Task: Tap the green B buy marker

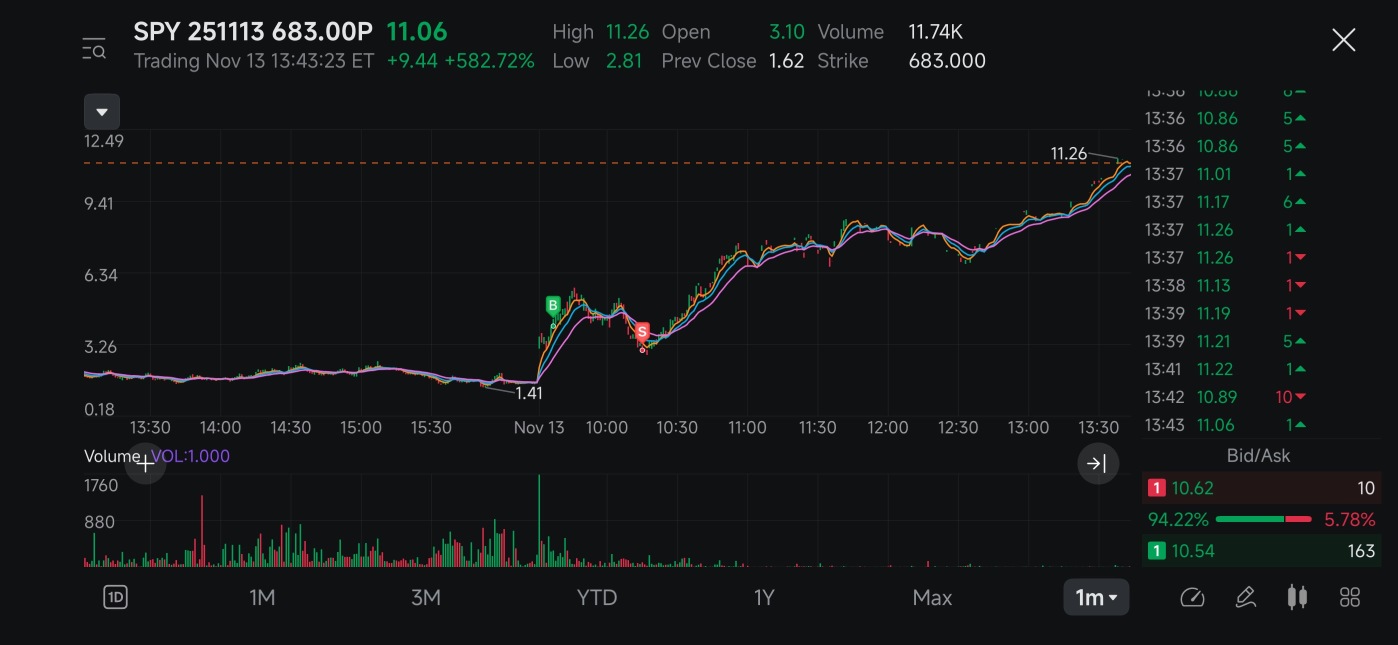Action: [553, 306]
